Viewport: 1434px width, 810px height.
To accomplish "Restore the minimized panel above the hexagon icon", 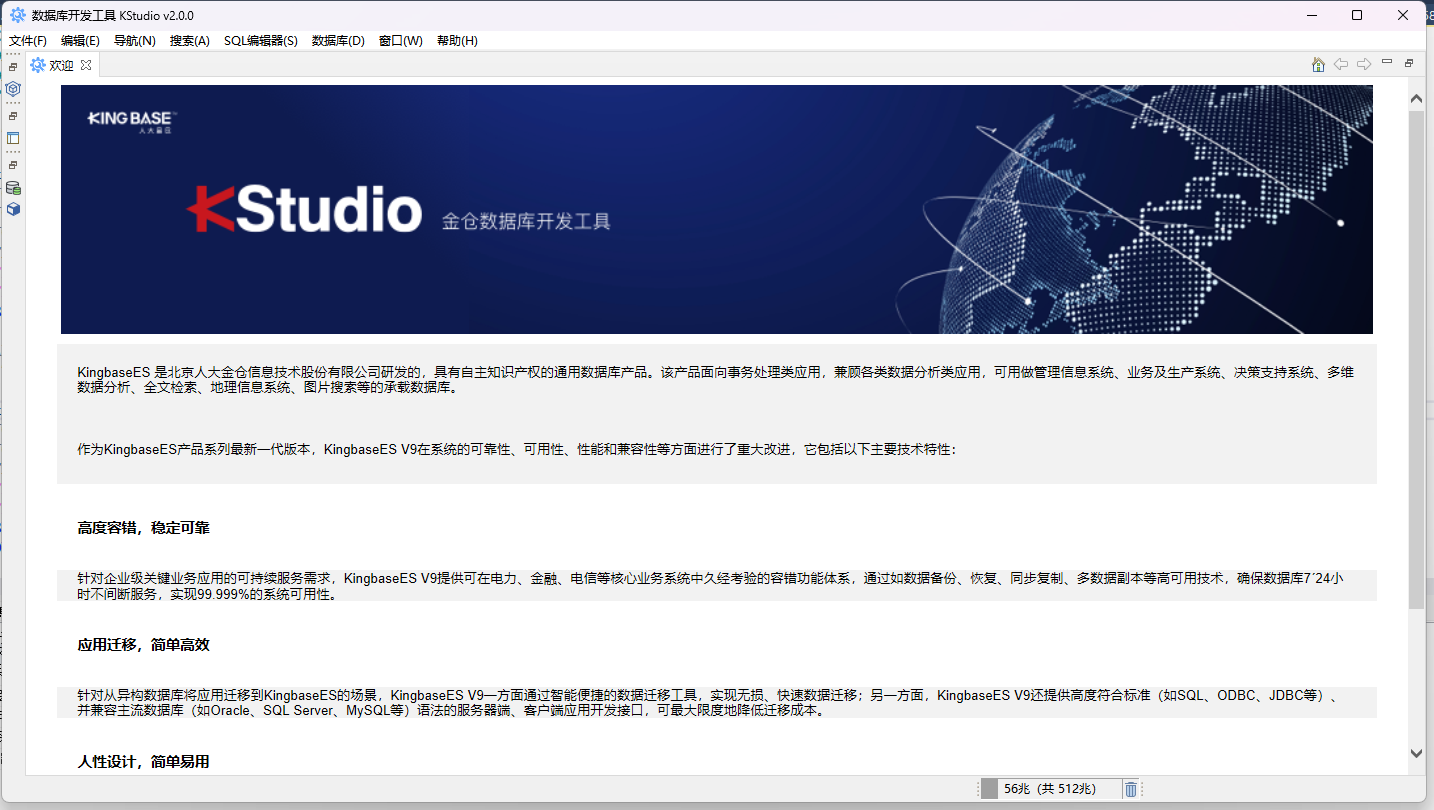I will pos(13,67).
